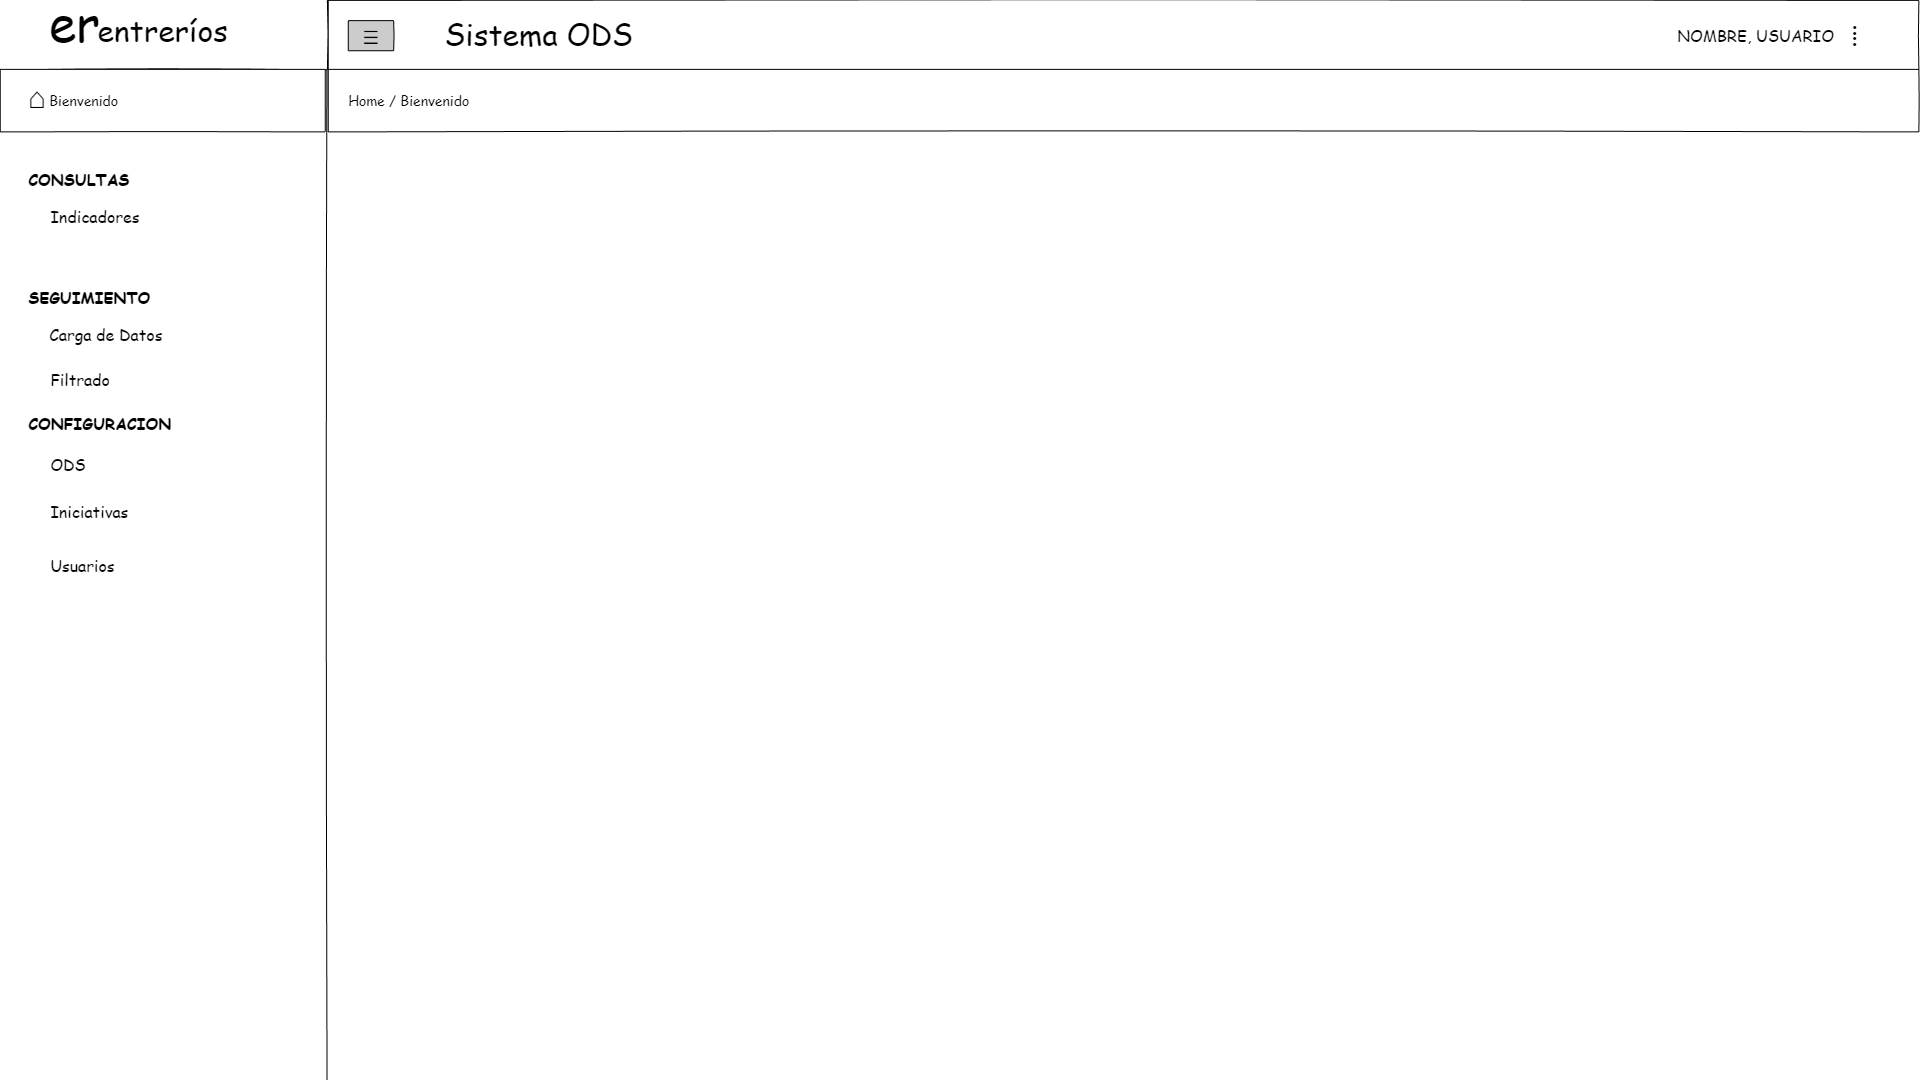Click the breadcrumb slash separator
Screen dimensions: 1920x1080
point(392,101)
